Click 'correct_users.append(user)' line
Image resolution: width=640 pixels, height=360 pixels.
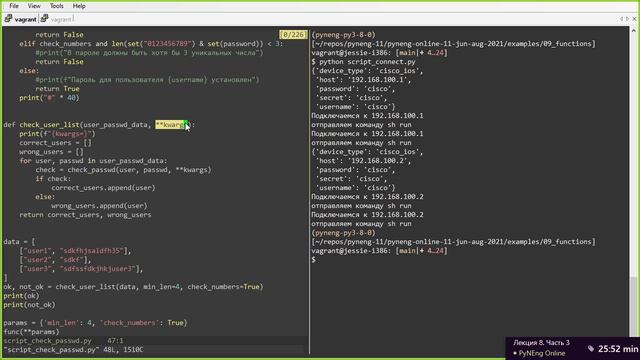(x=103, y=187)
